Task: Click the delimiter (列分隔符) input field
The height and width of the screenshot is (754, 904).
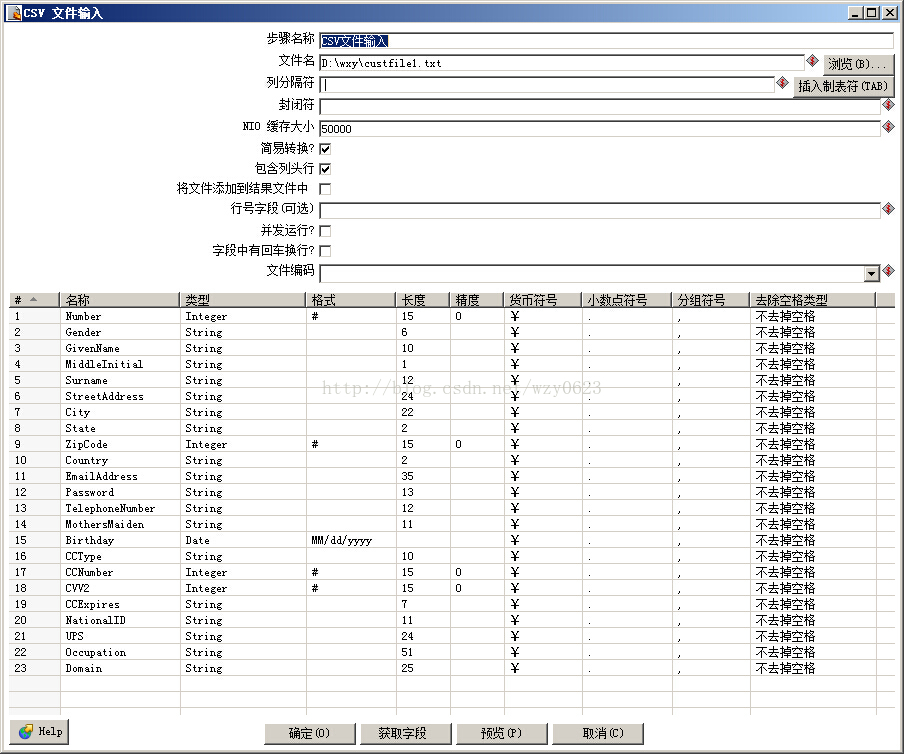Action: point(547,85)
